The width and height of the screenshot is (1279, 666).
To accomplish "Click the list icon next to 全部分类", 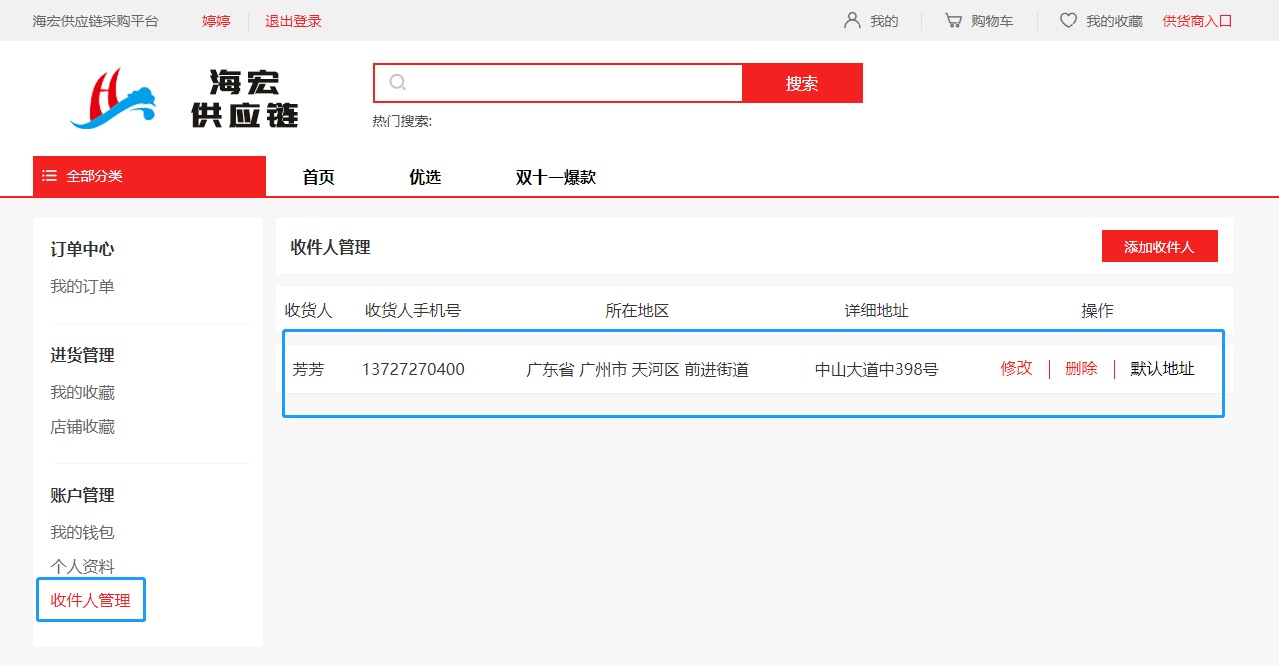I will (49, 176).
